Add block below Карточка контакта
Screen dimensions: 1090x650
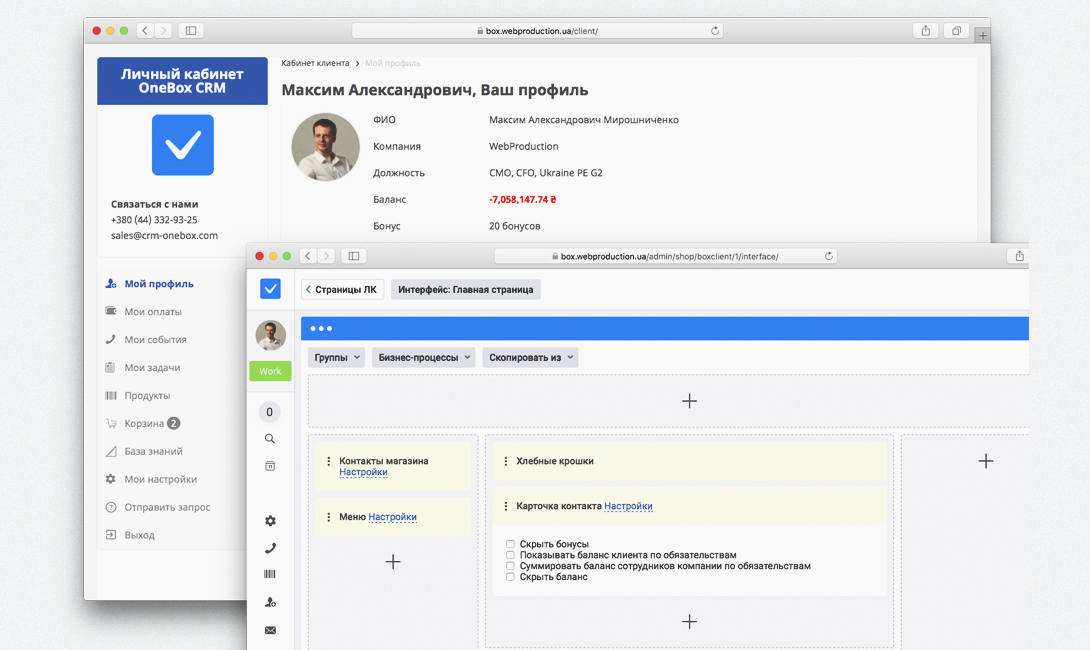coord(689,621)
